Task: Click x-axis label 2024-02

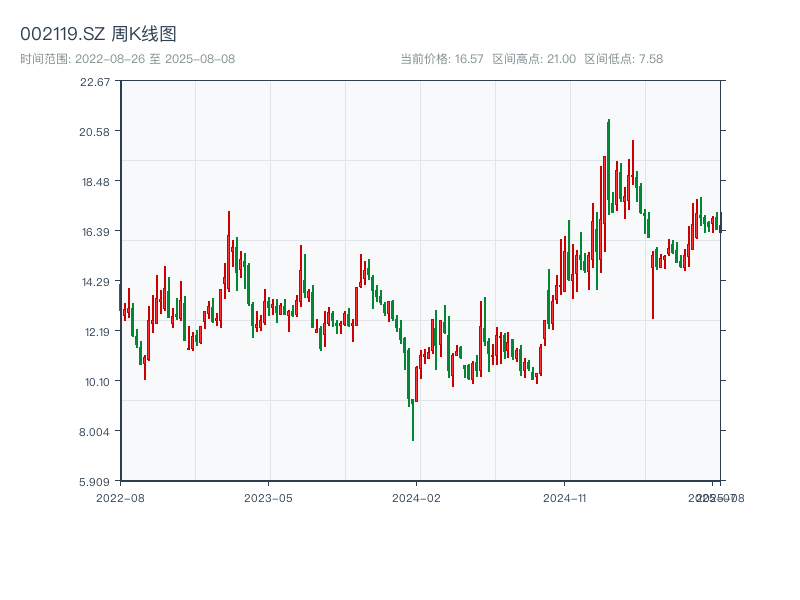Action: click(416, 498)
